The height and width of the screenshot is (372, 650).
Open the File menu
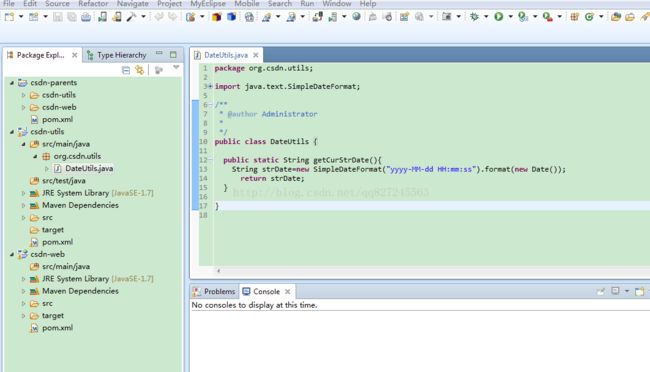pyautogui.click(x=8, y=4)
